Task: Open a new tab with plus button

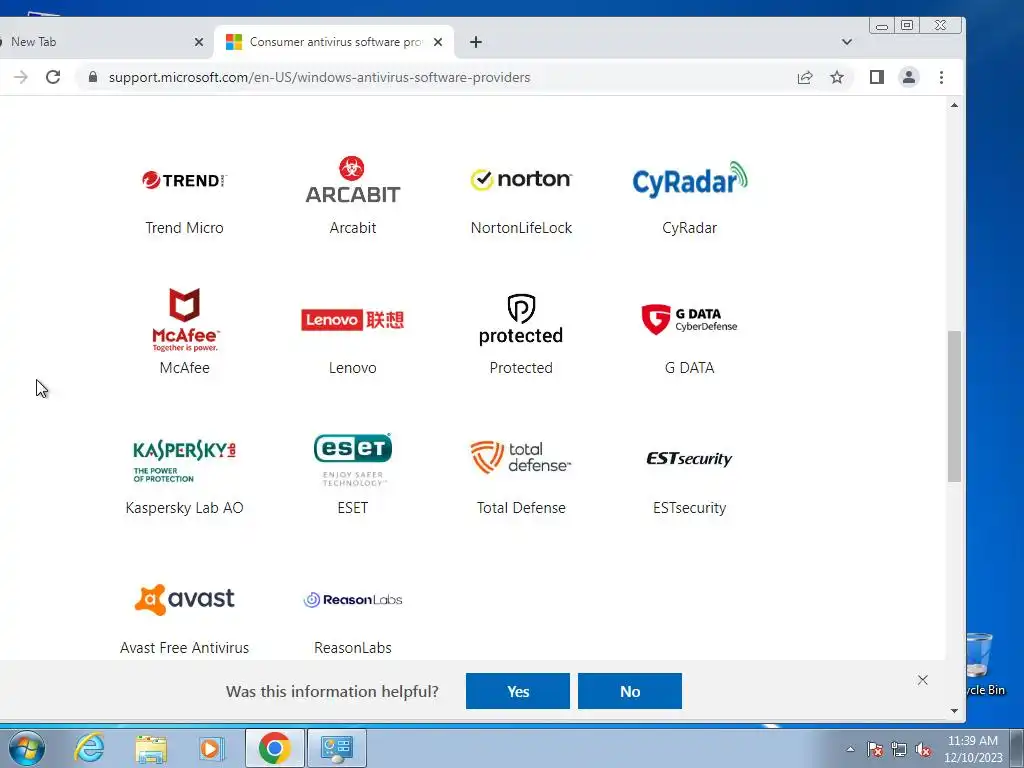Action: pos(476,42)
